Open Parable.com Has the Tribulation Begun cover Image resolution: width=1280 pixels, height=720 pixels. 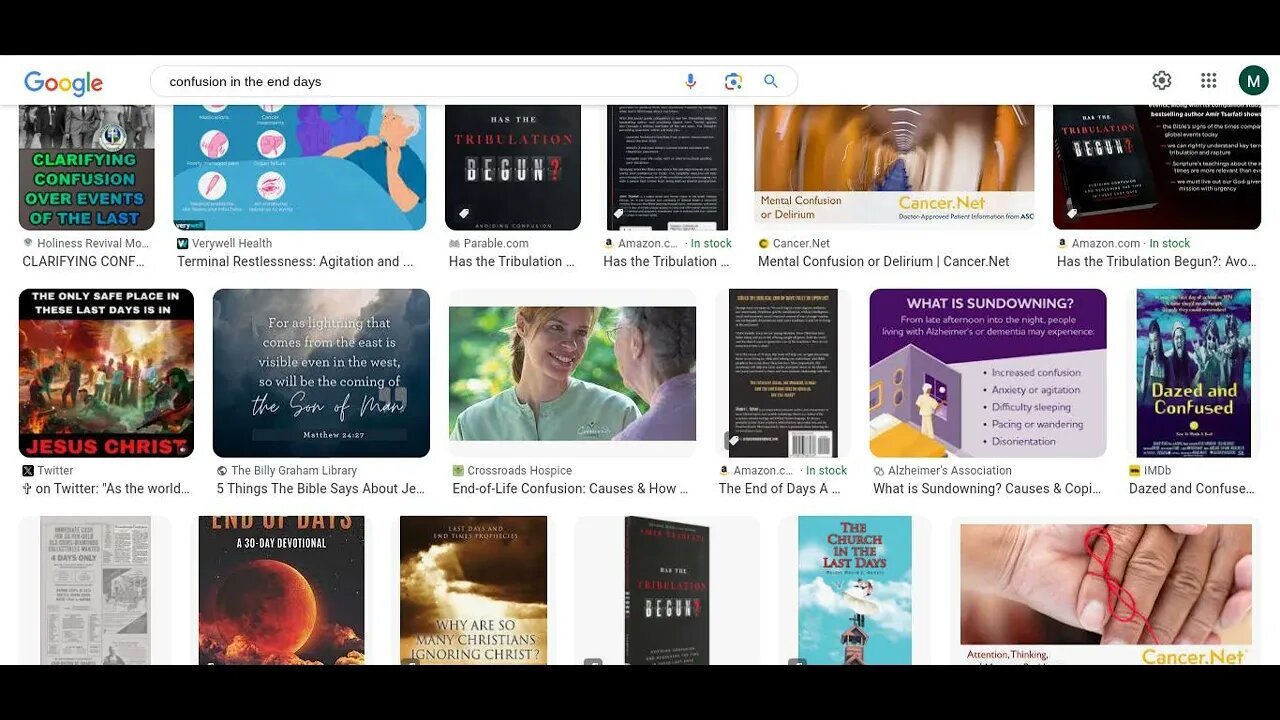[513, 167]
